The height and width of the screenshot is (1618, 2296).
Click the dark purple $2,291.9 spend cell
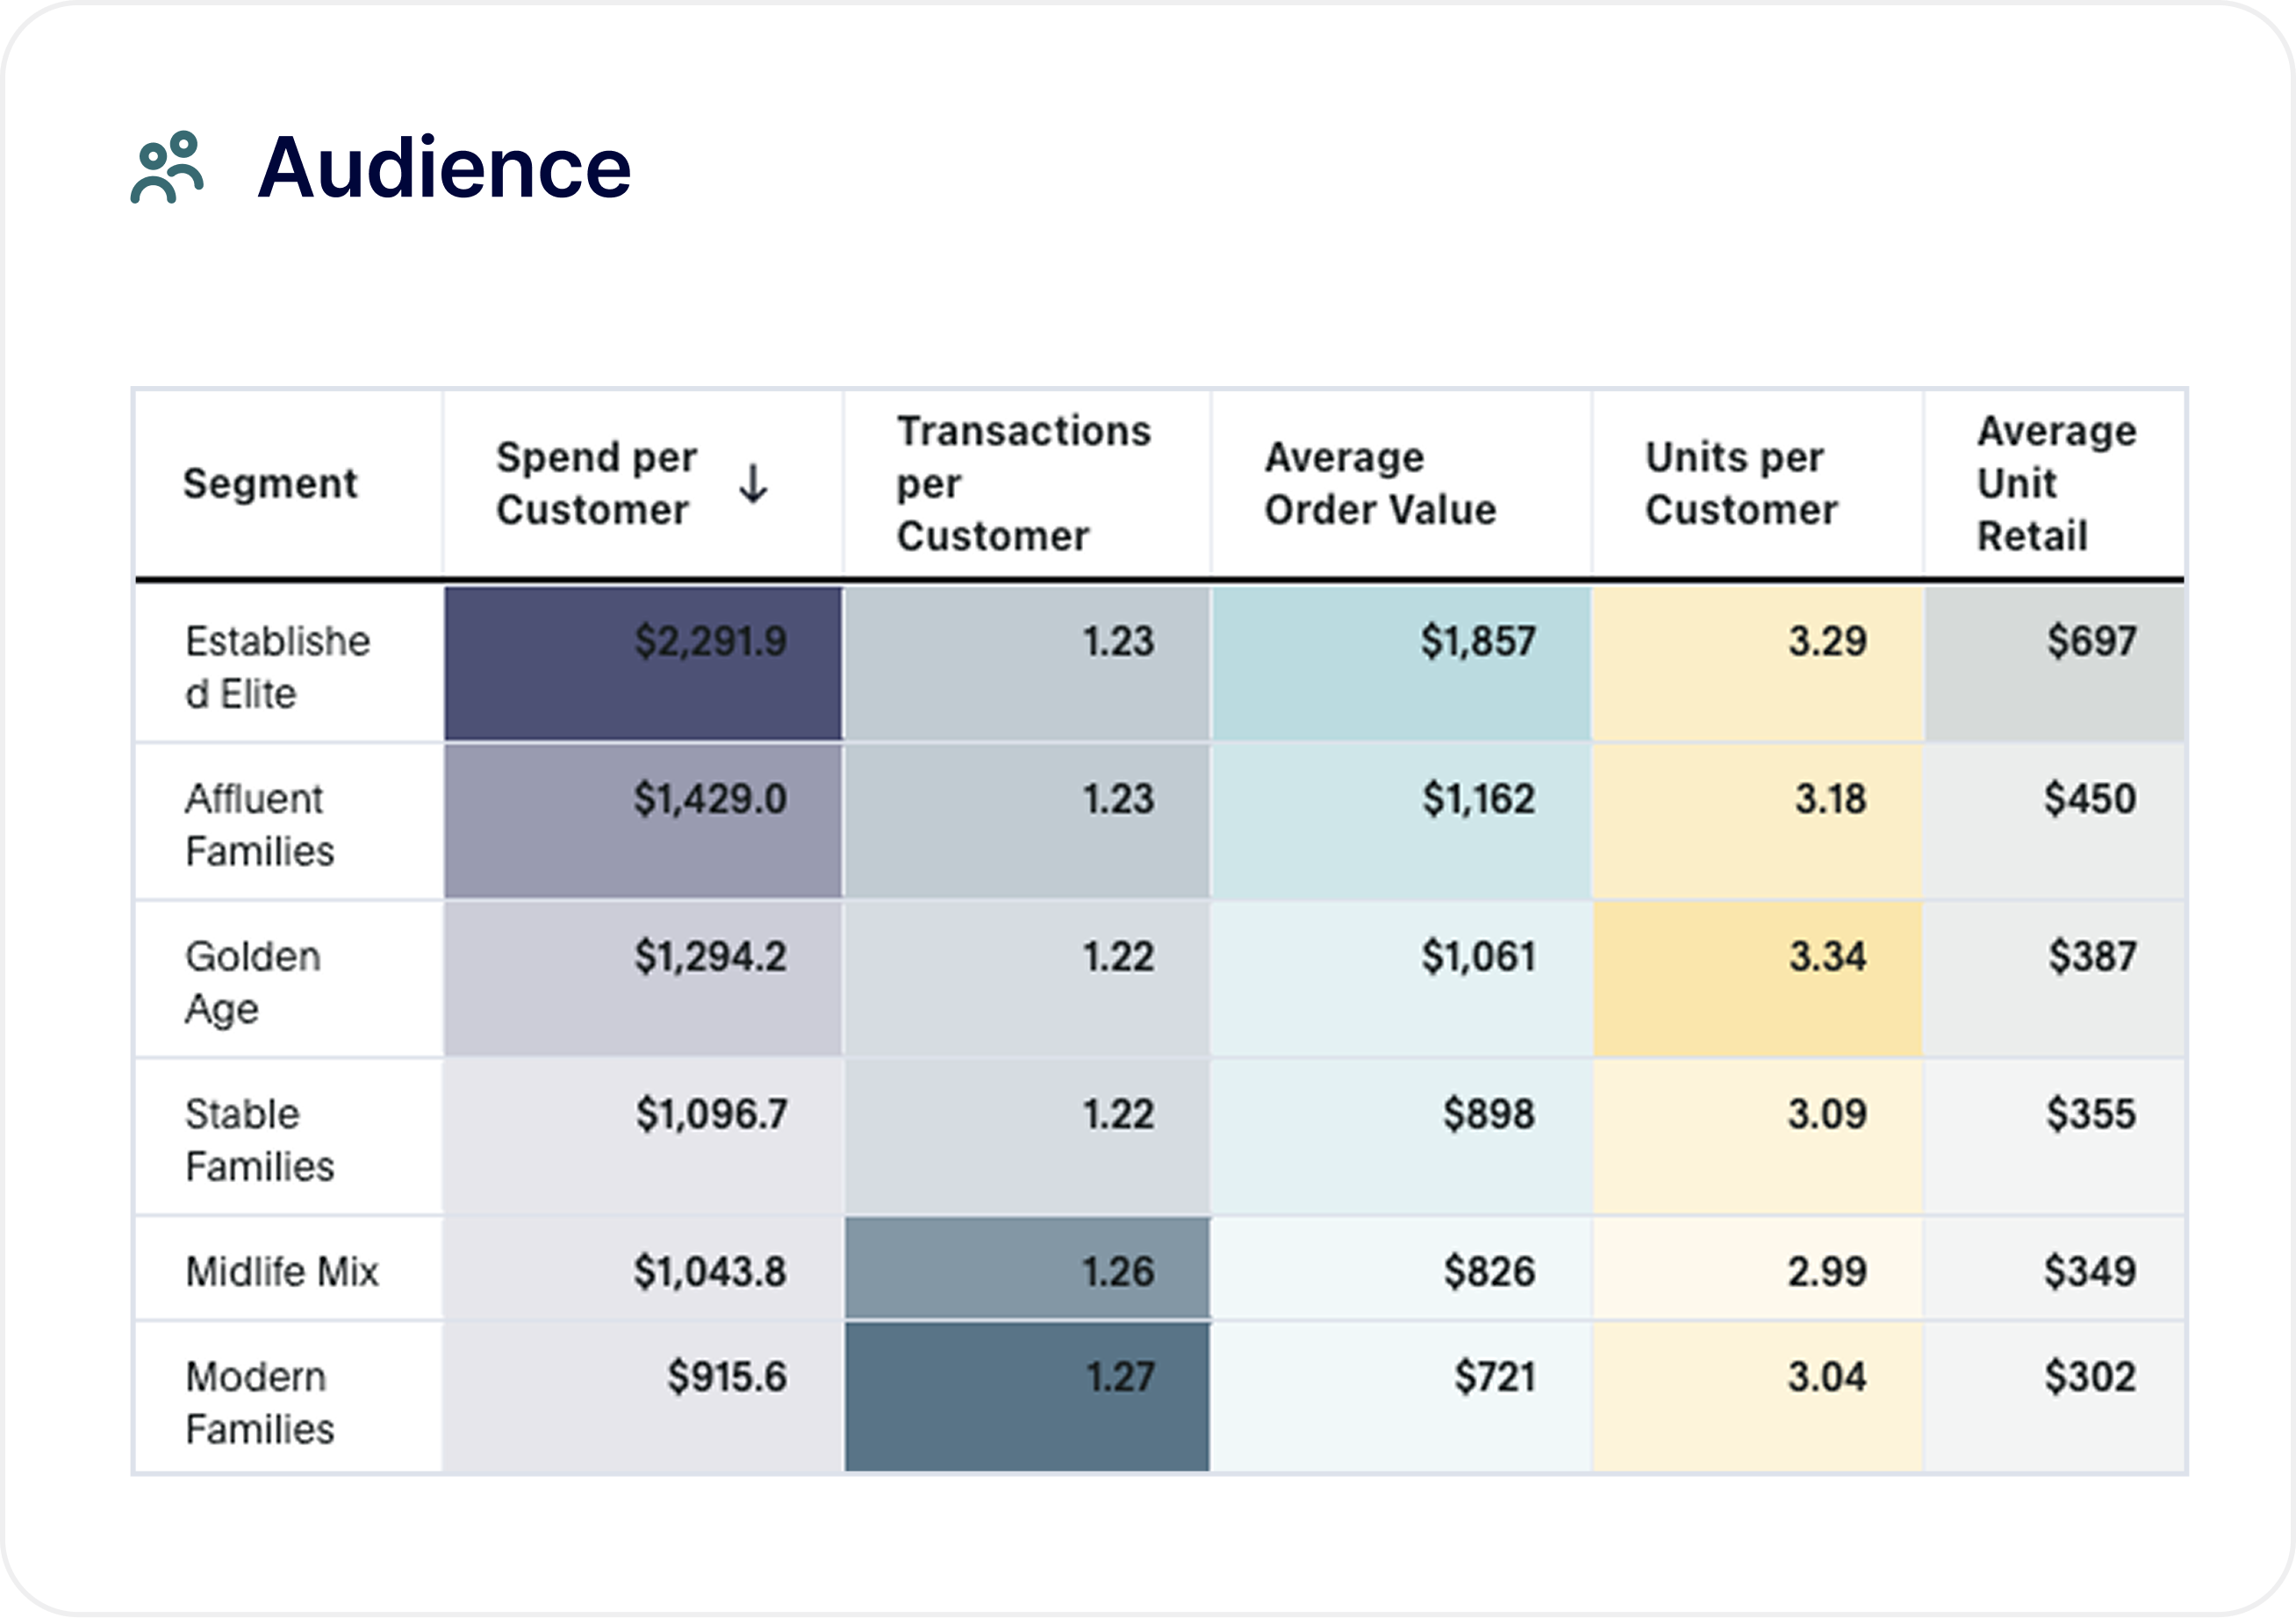tap(643, 664)
